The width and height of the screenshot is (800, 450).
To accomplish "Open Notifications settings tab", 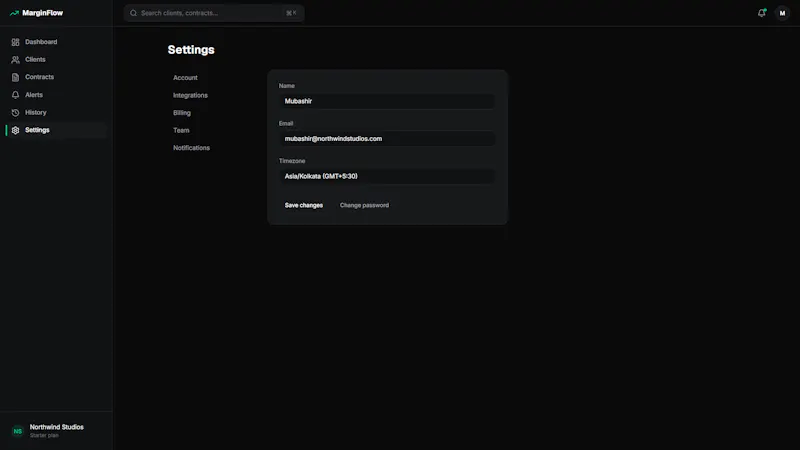I will 191,148.
